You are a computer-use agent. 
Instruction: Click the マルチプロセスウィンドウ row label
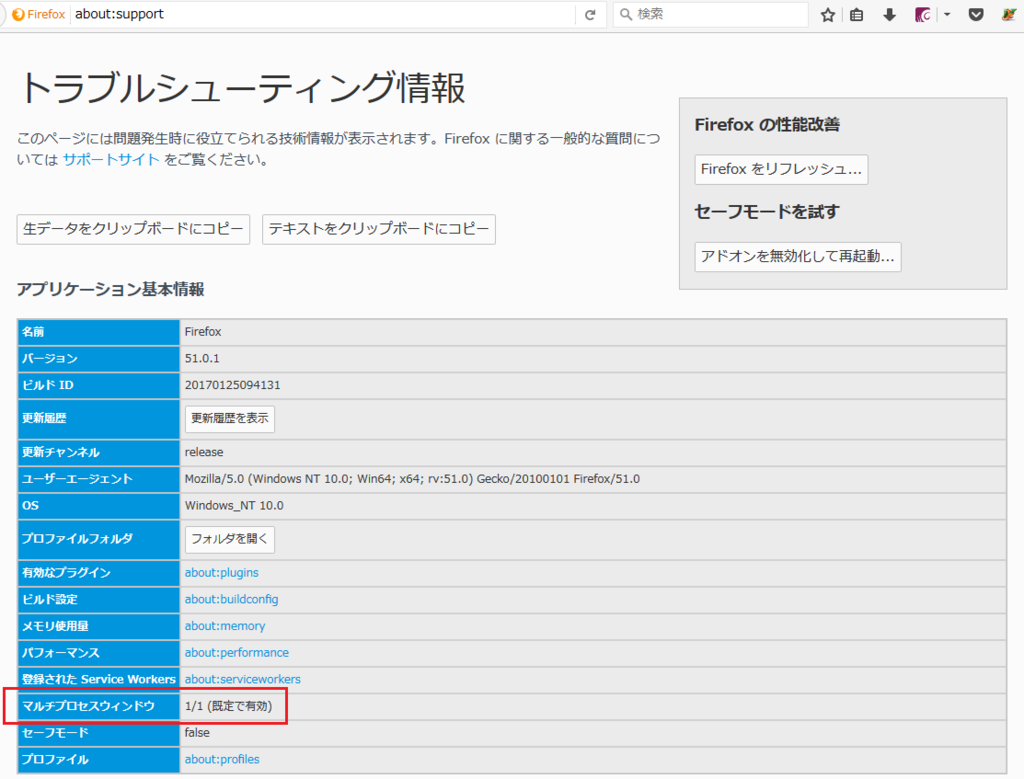tap(88, 707)
